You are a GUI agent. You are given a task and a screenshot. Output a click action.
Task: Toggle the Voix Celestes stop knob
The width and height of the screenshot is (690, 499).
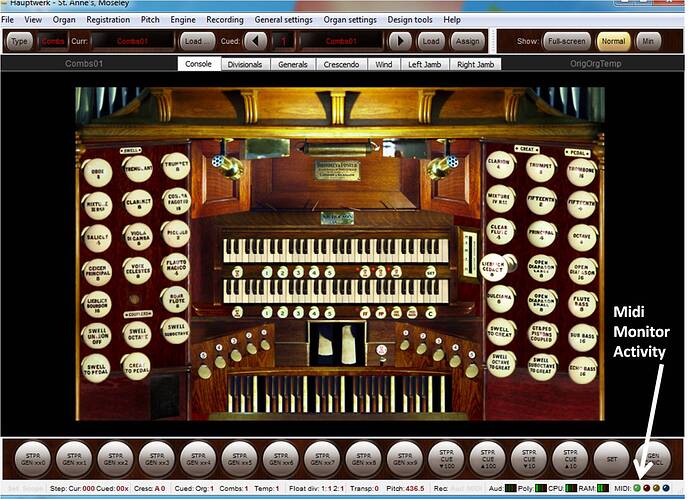(x=137, y=270)
